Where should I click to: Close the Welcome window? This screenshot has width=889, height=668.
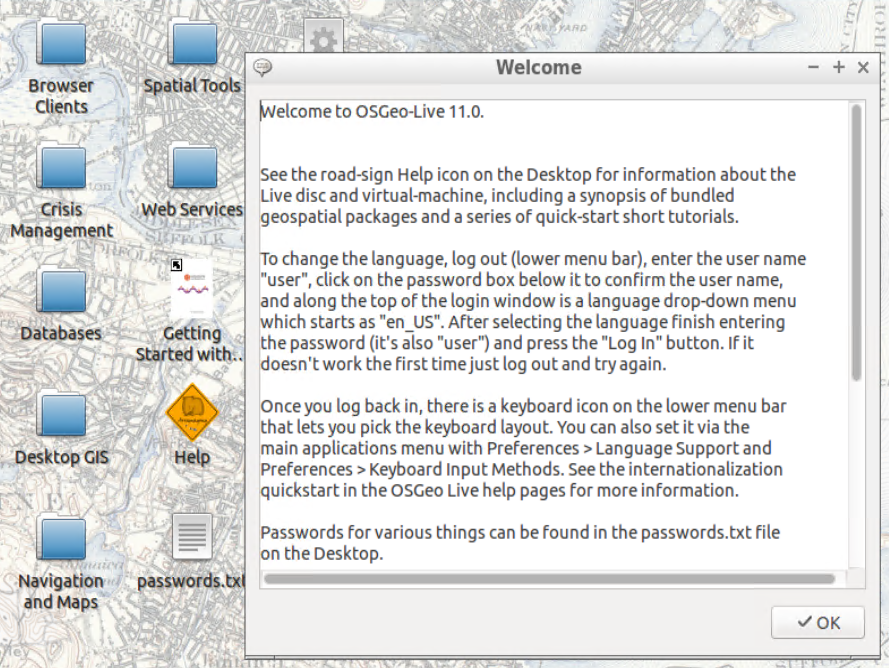point(863,67)
